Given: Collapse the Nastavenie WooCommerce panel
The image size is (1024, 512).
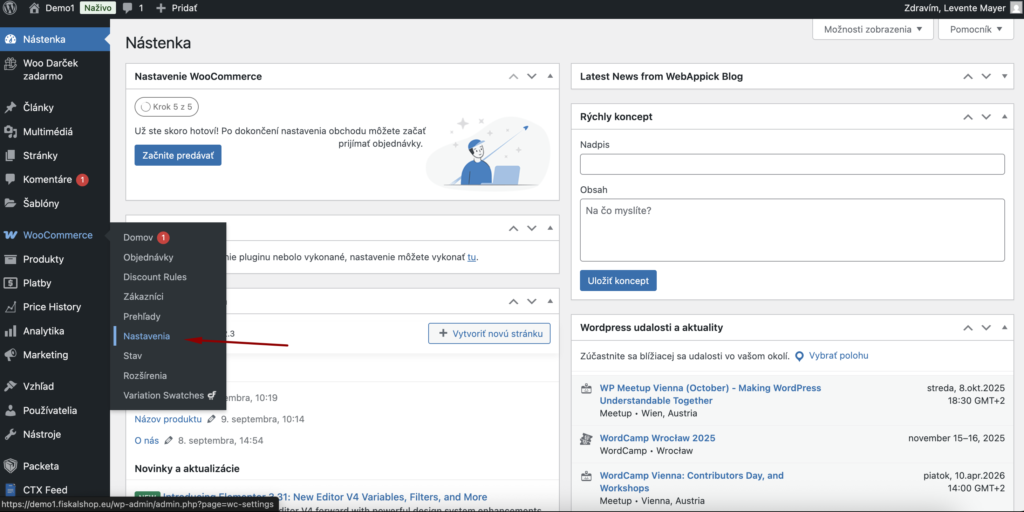Looking at the screenshot, I should [x=550, y=77].
